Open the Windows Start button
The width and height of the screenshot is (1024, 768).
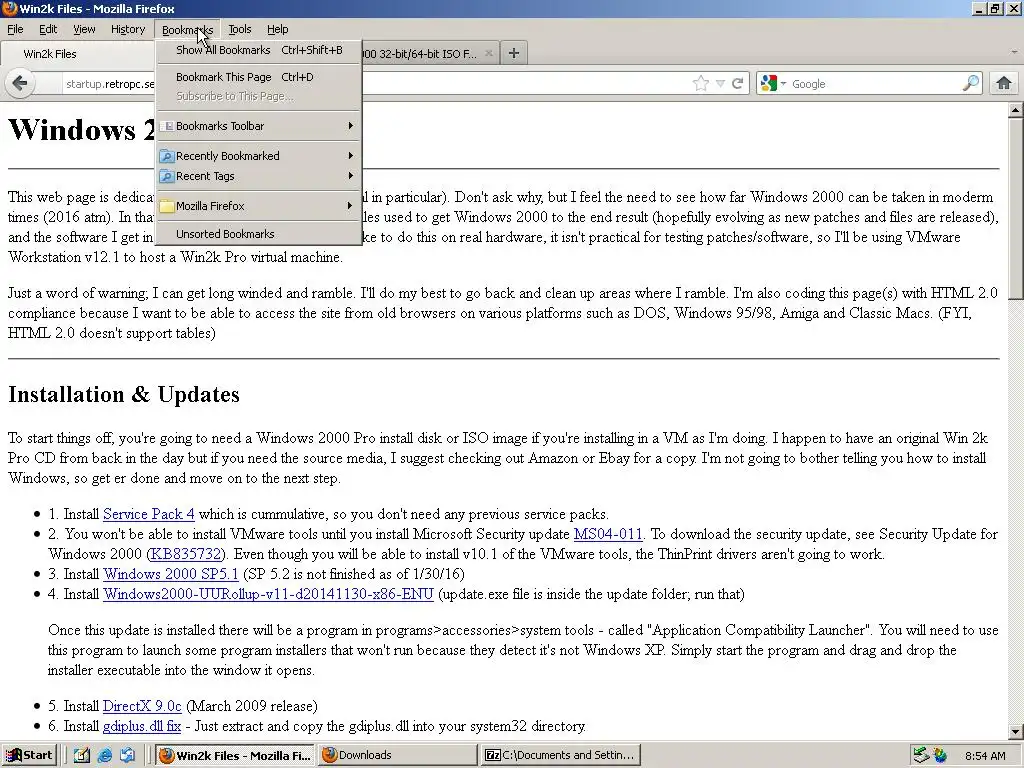[x=29, y=755]
